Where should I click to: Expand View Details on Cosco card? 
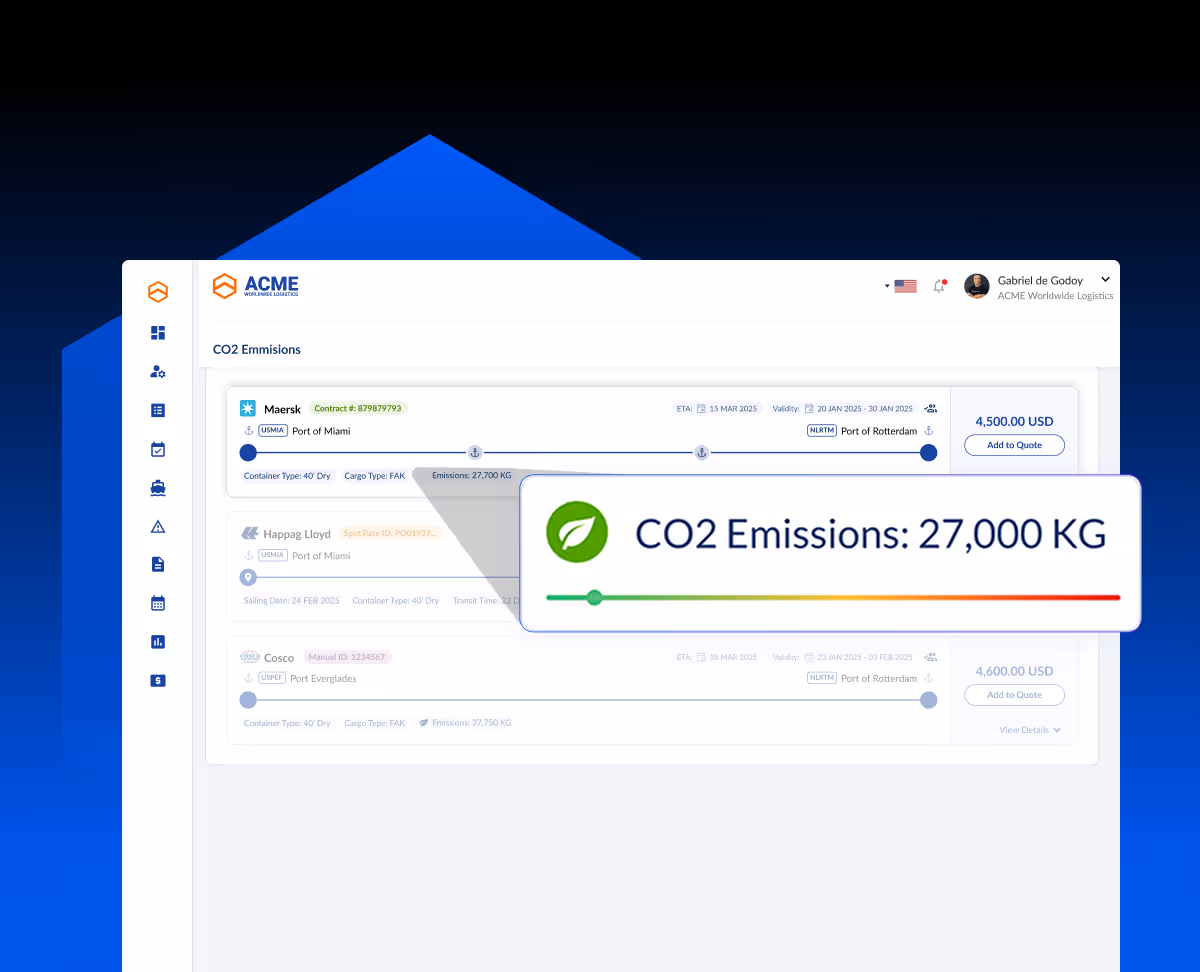(x=1030, y=730)
